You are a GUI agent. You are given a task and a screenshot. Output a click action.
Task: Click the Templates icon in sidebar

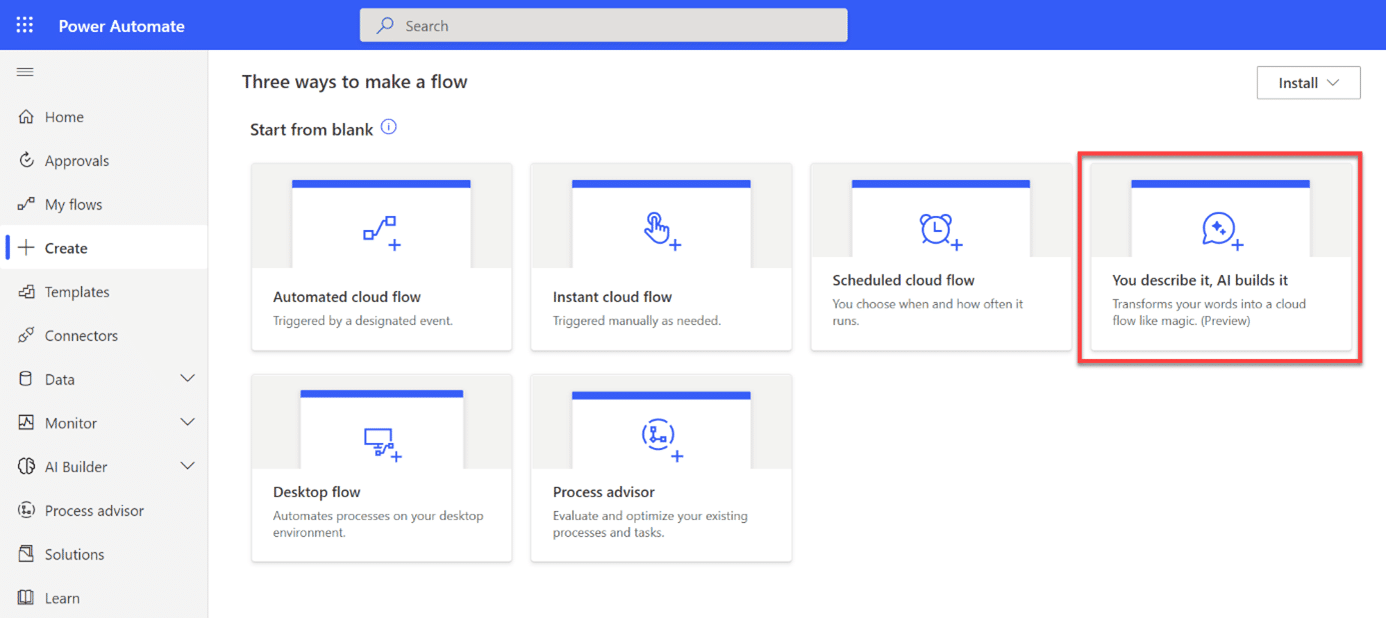[26, 292]
